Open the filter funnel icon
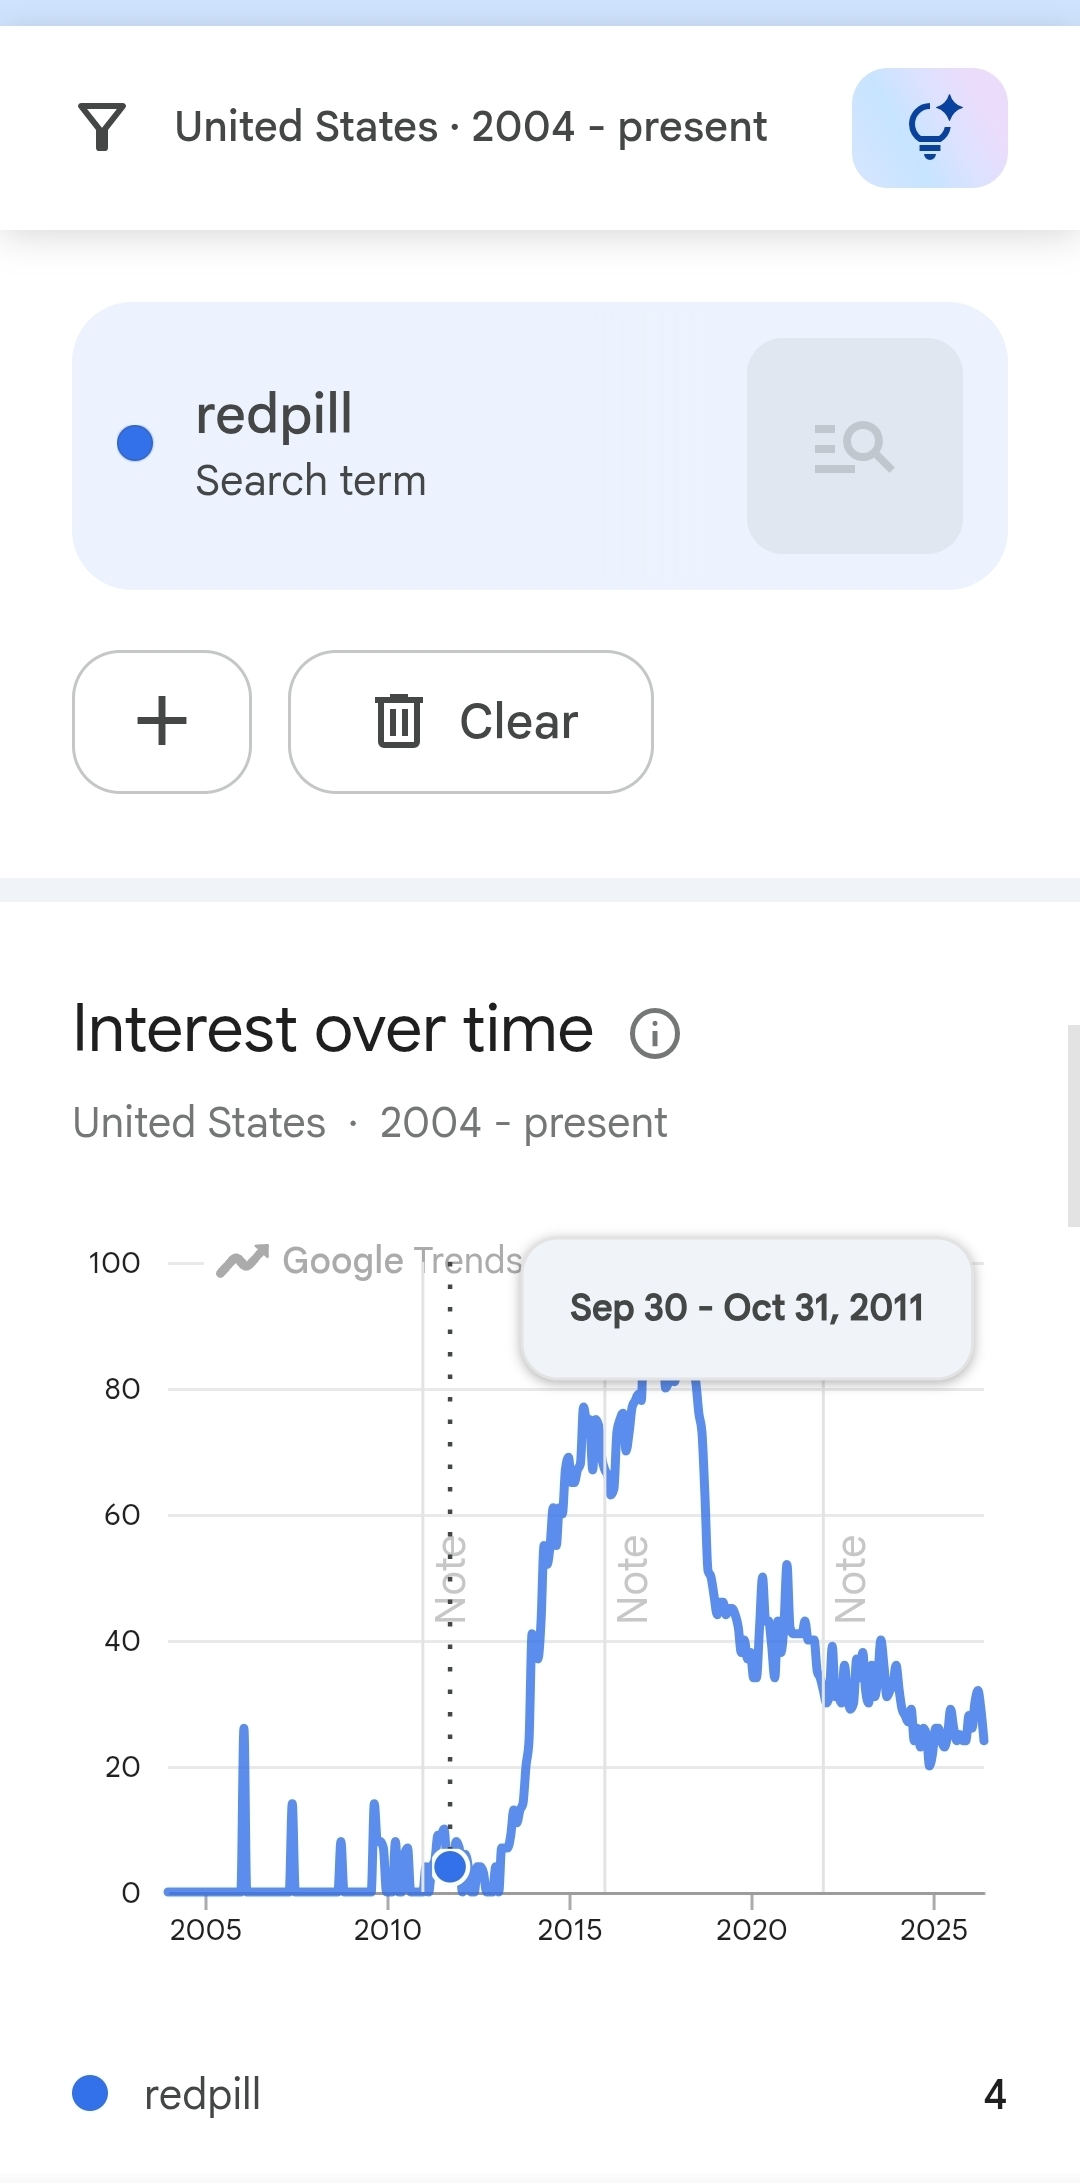This screenshot has height=2183, width=1080. point(102,127)
